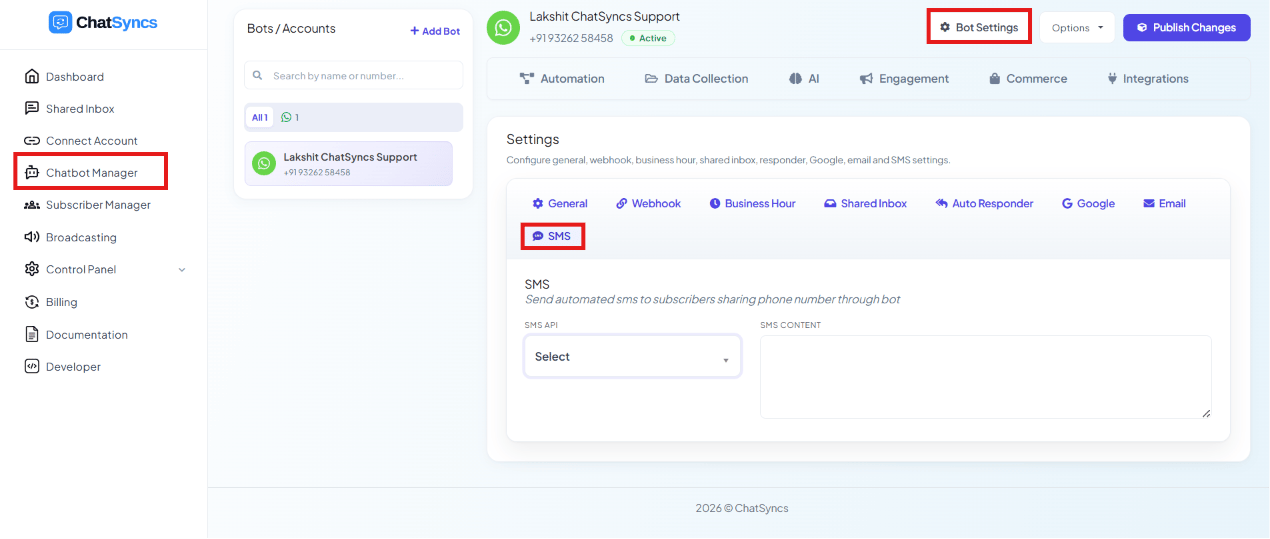Click the SMS Content text area
Screen dimensions: 1270x539
point(985,377)
